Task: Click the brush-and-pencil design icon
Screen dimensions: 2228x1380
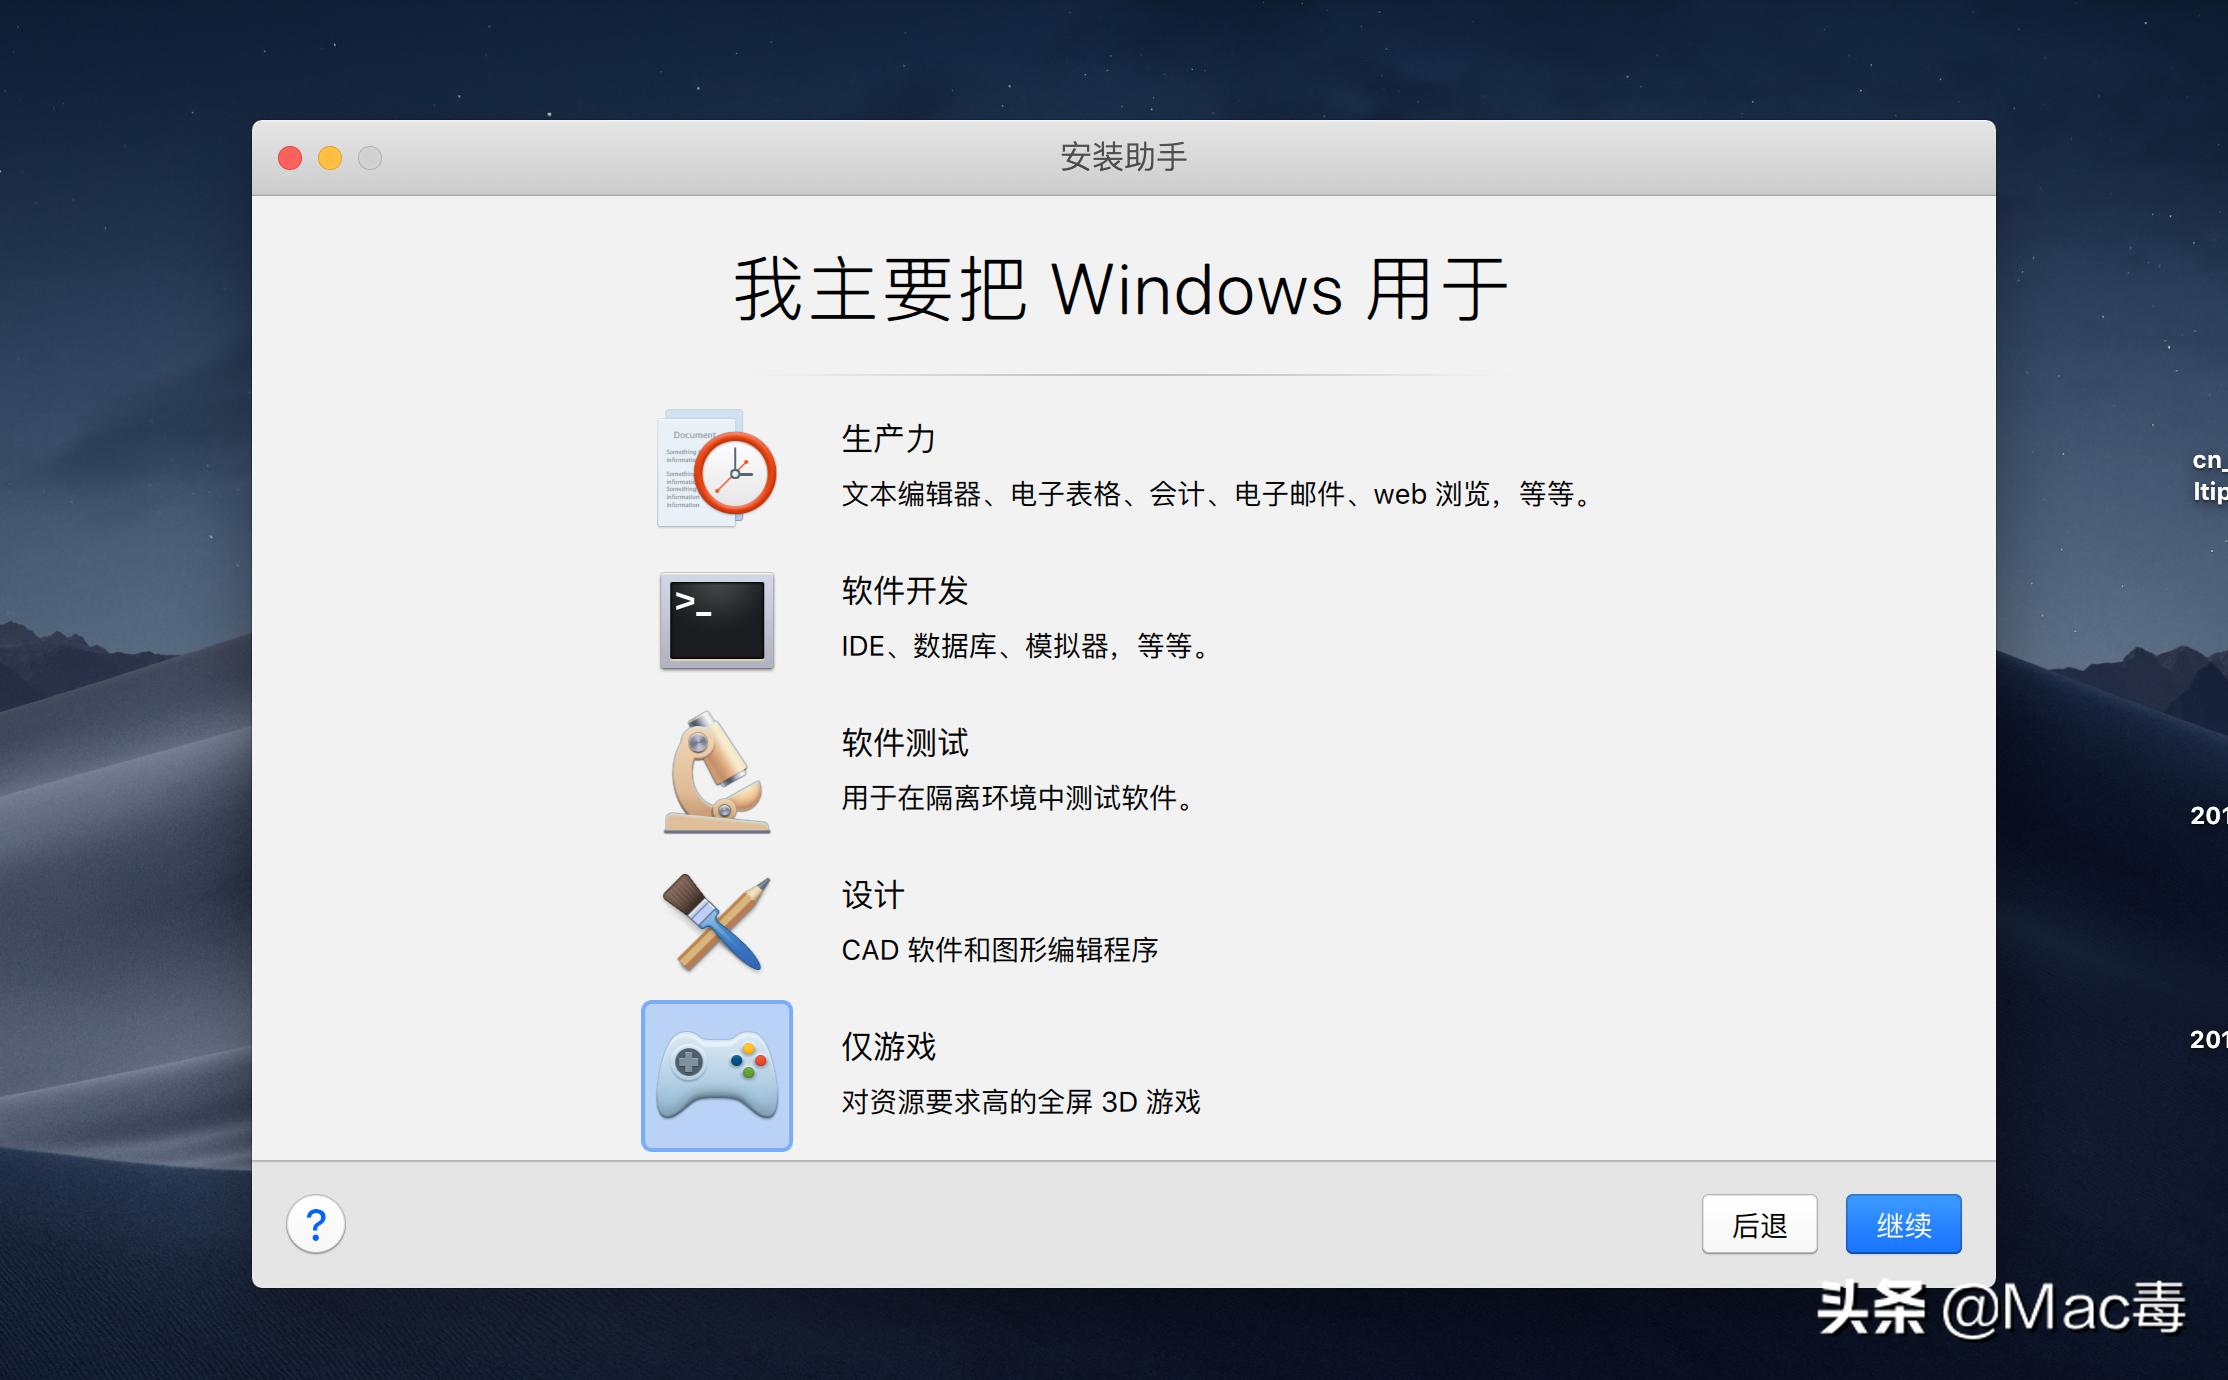Action: [714, 922]
